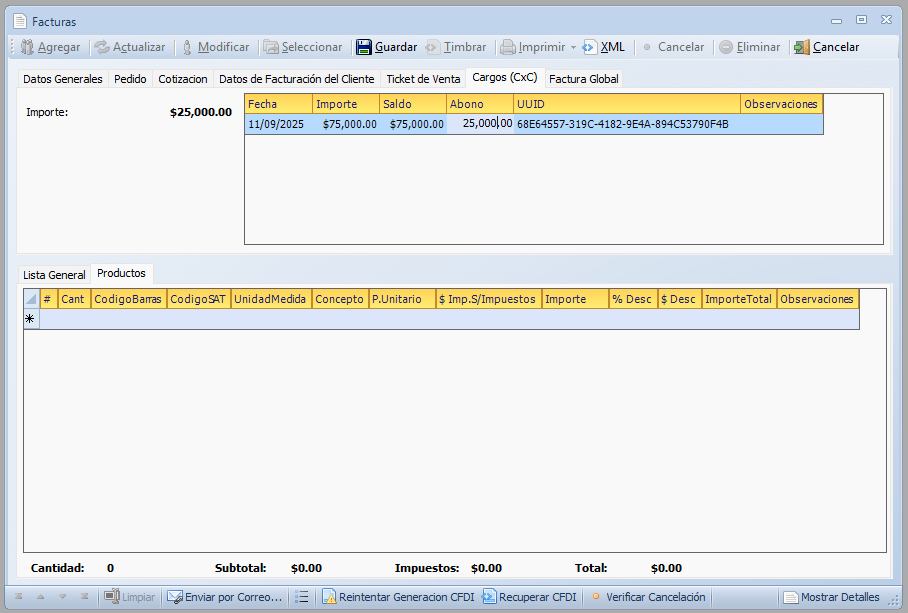908x613 pixels.
Task: Click the Enviar por Correo envelope icon
Action: 175,597
